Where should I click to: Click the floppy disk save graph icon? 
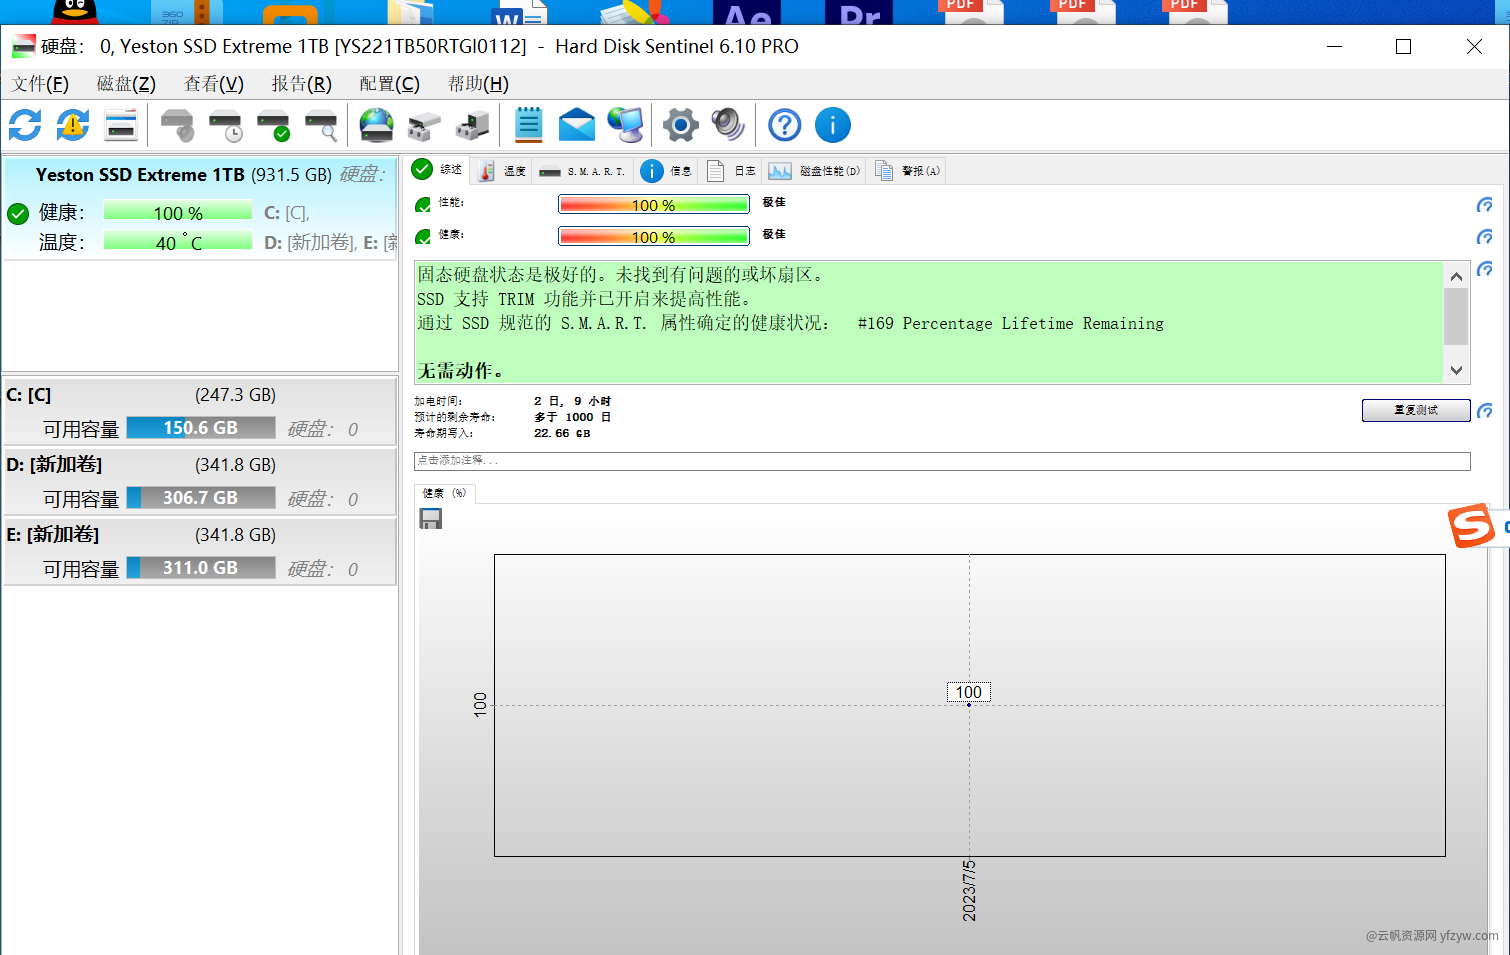pos(431,519)
